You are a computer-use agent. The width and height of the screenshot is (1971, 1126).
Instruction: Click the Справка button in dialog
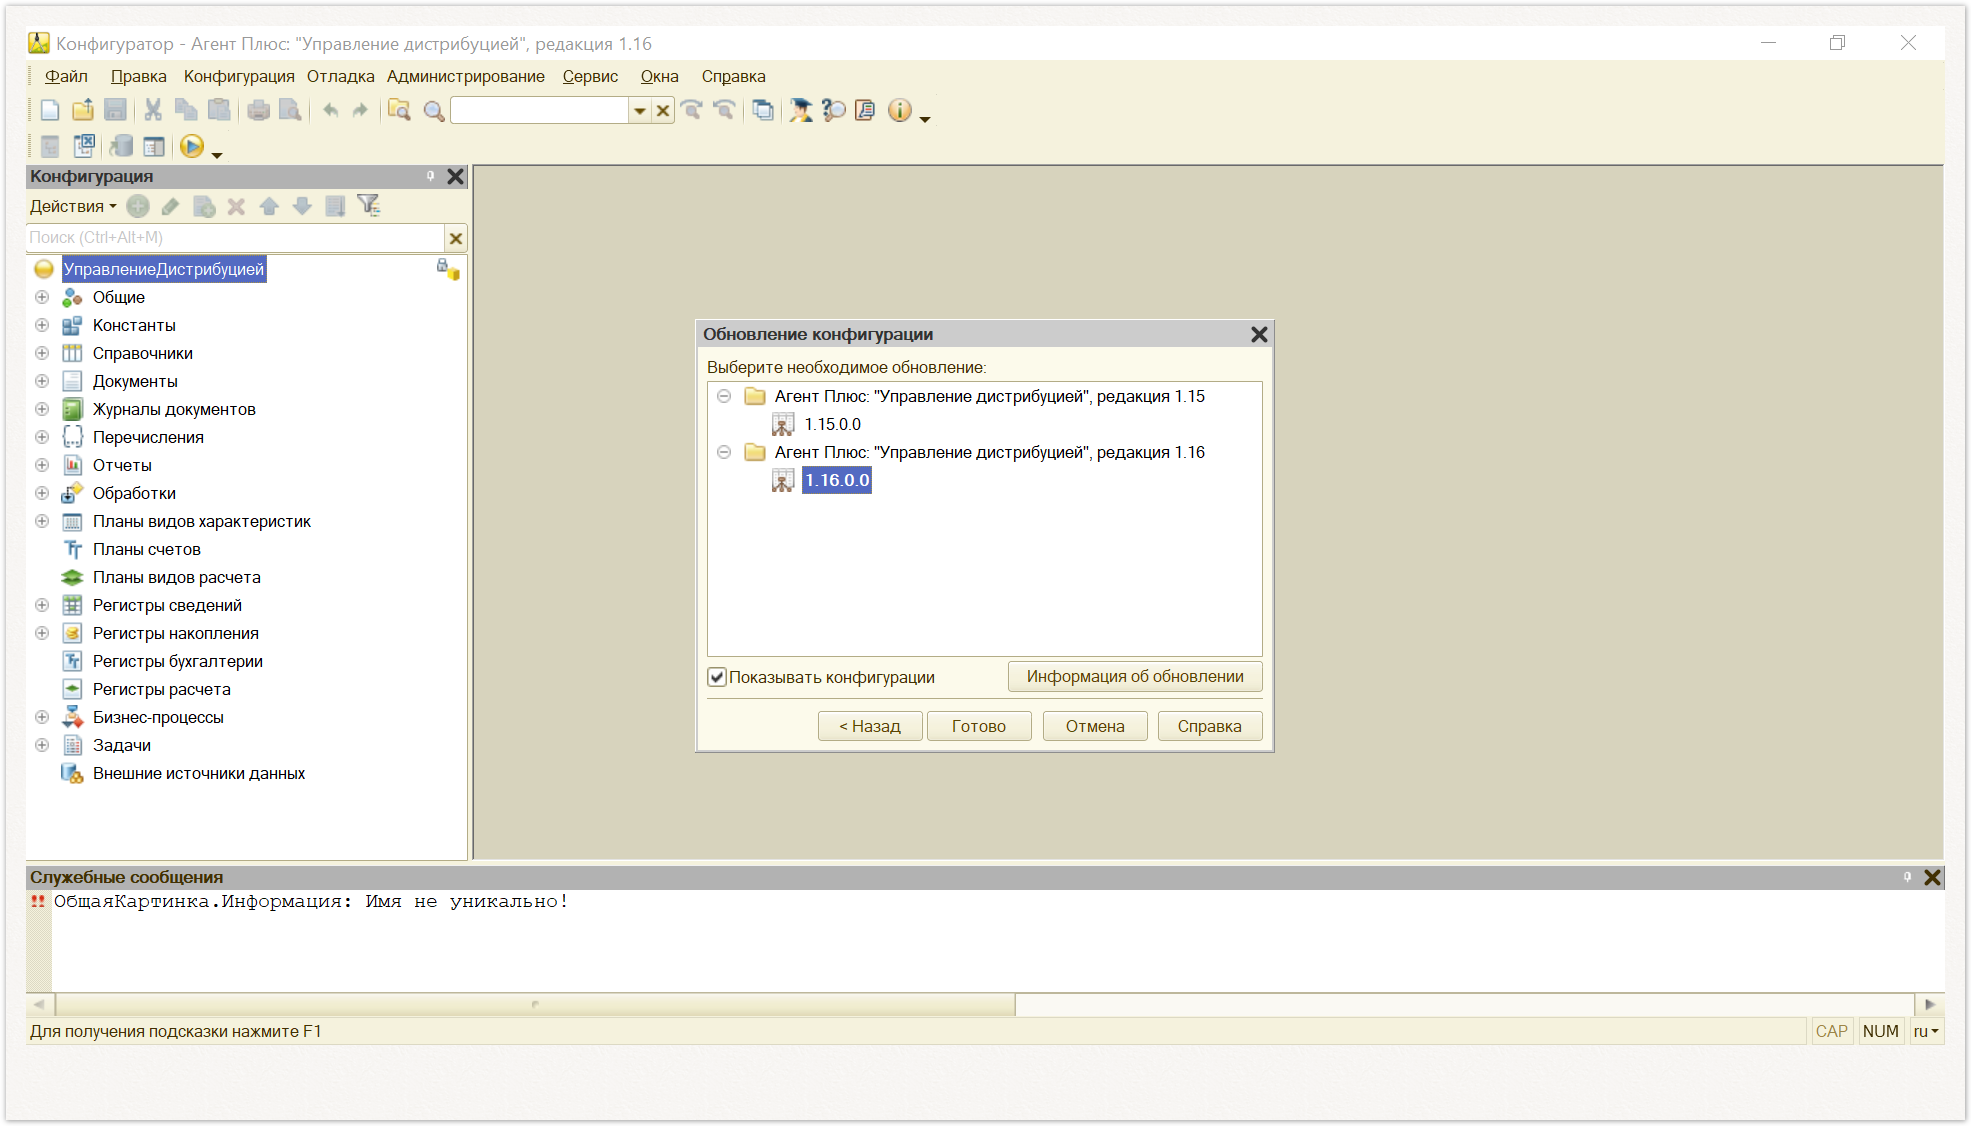1210,726
